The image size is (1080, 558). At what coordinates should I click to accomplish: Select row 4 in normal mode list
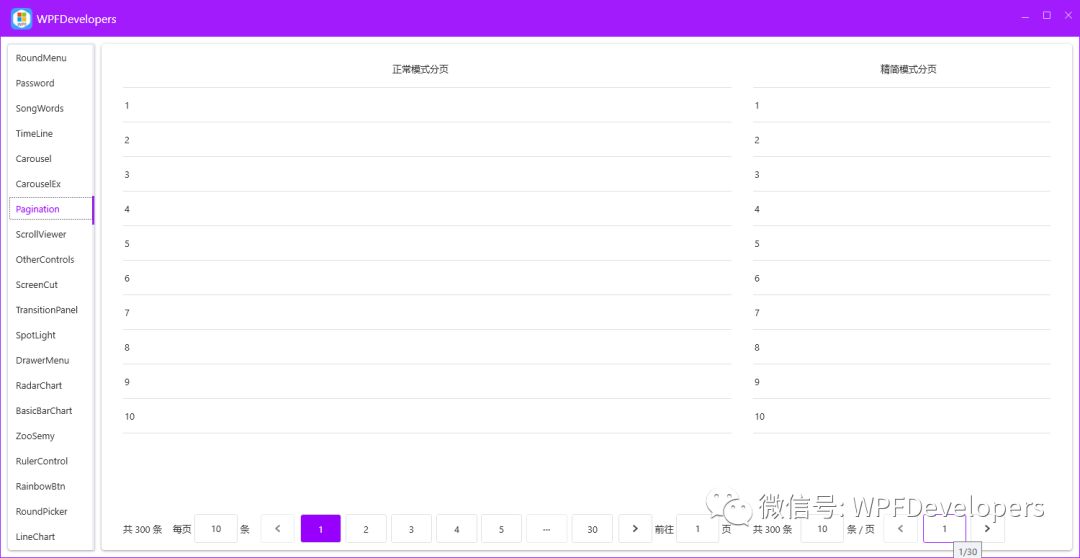(x=427, y=209)
